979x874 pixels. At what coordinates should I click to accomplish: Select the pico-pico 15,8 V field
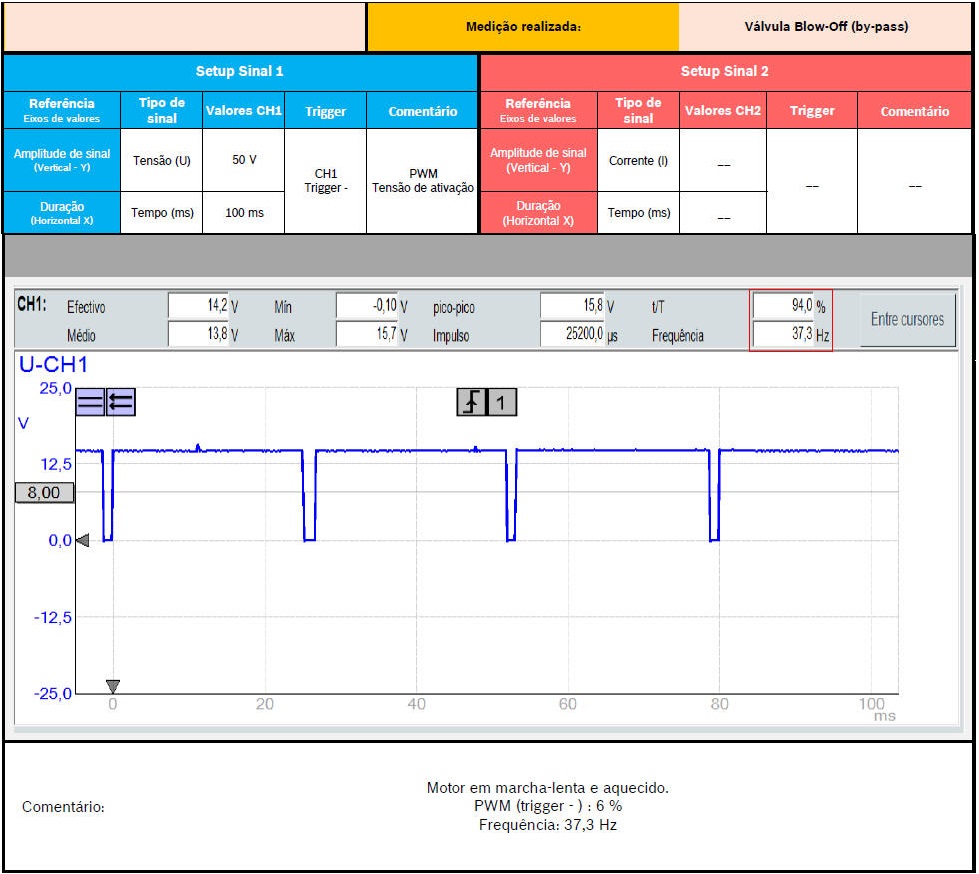coord(572,306)
